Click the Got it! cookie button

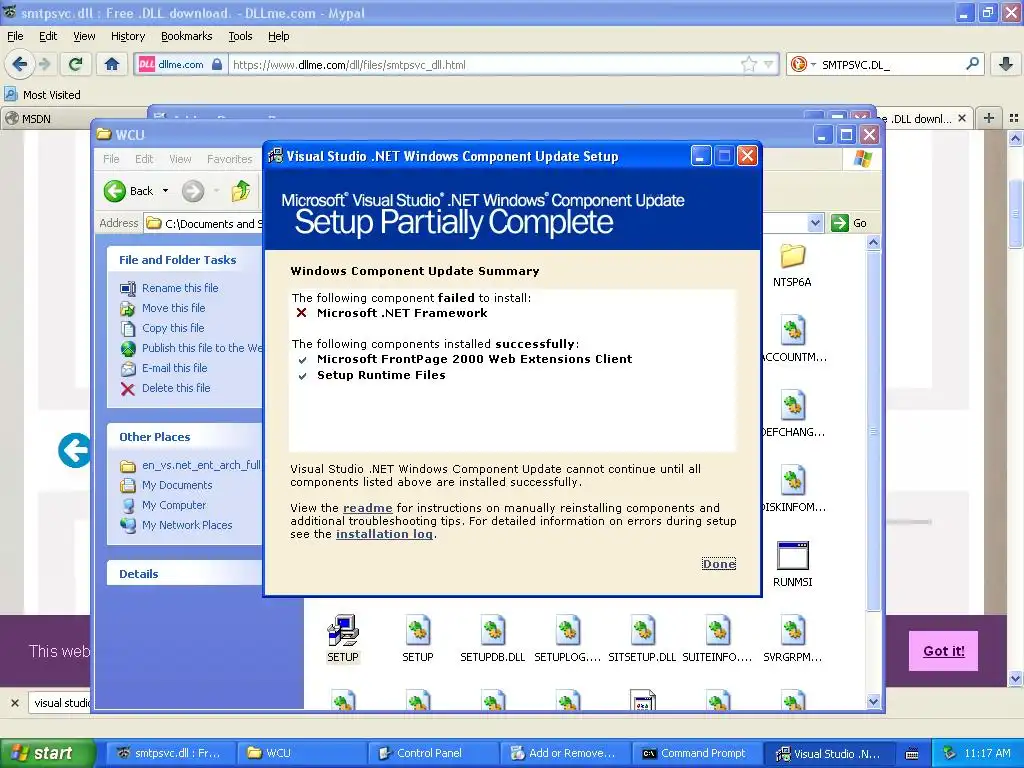943,650
